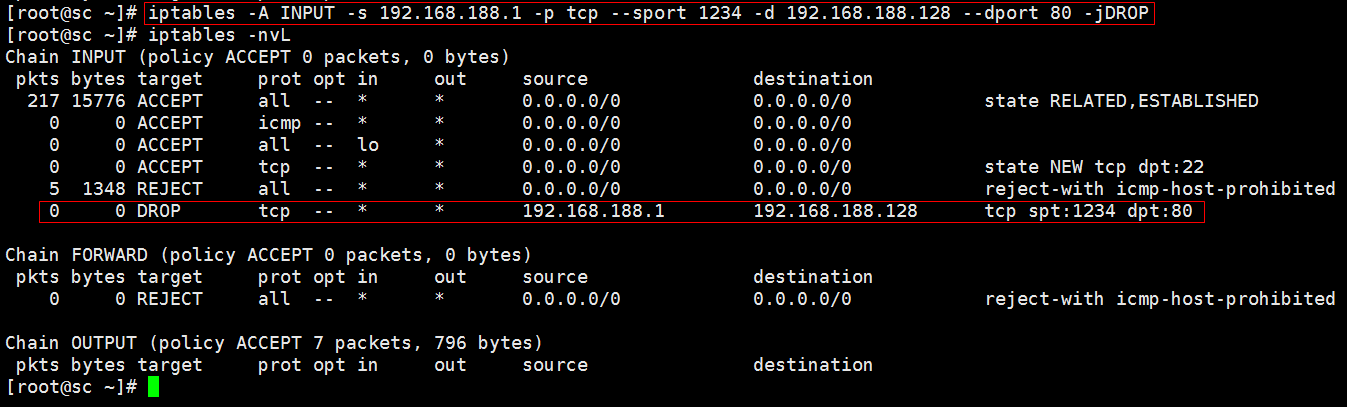Click the 'destination' header under Chain FORWARD
This screenshot has height=407, width=1347.
click(x=813, y=277)
